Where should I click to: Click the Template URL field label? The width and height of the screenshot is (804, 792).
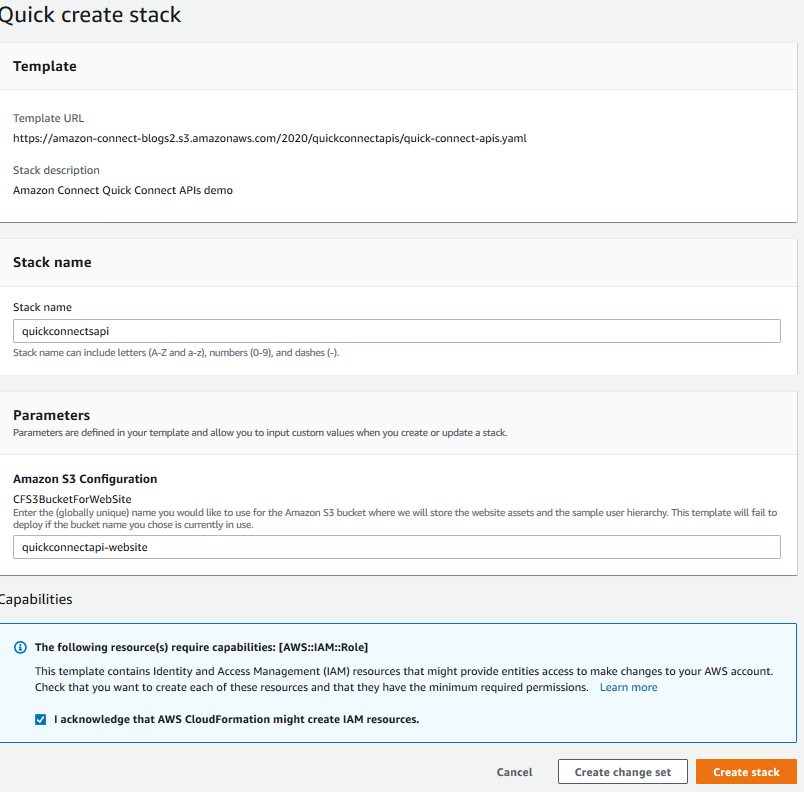[x=49, y=118]
